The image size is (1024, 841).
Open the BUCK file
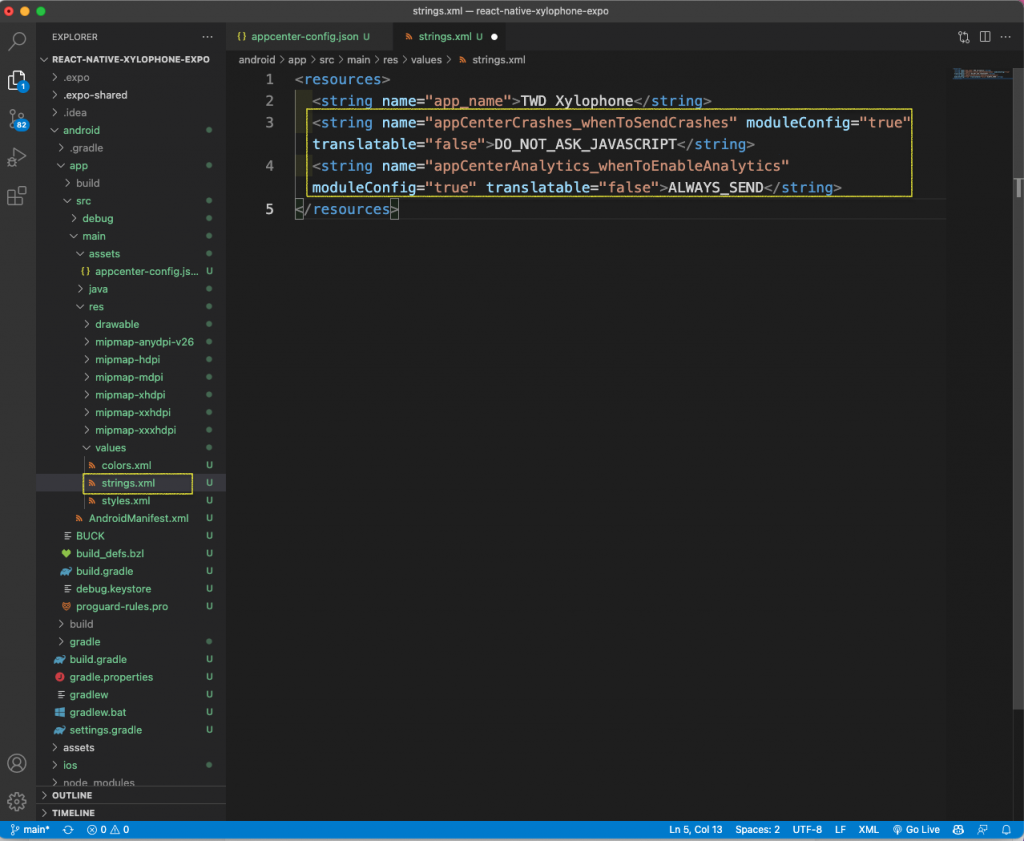click(131, 535)
